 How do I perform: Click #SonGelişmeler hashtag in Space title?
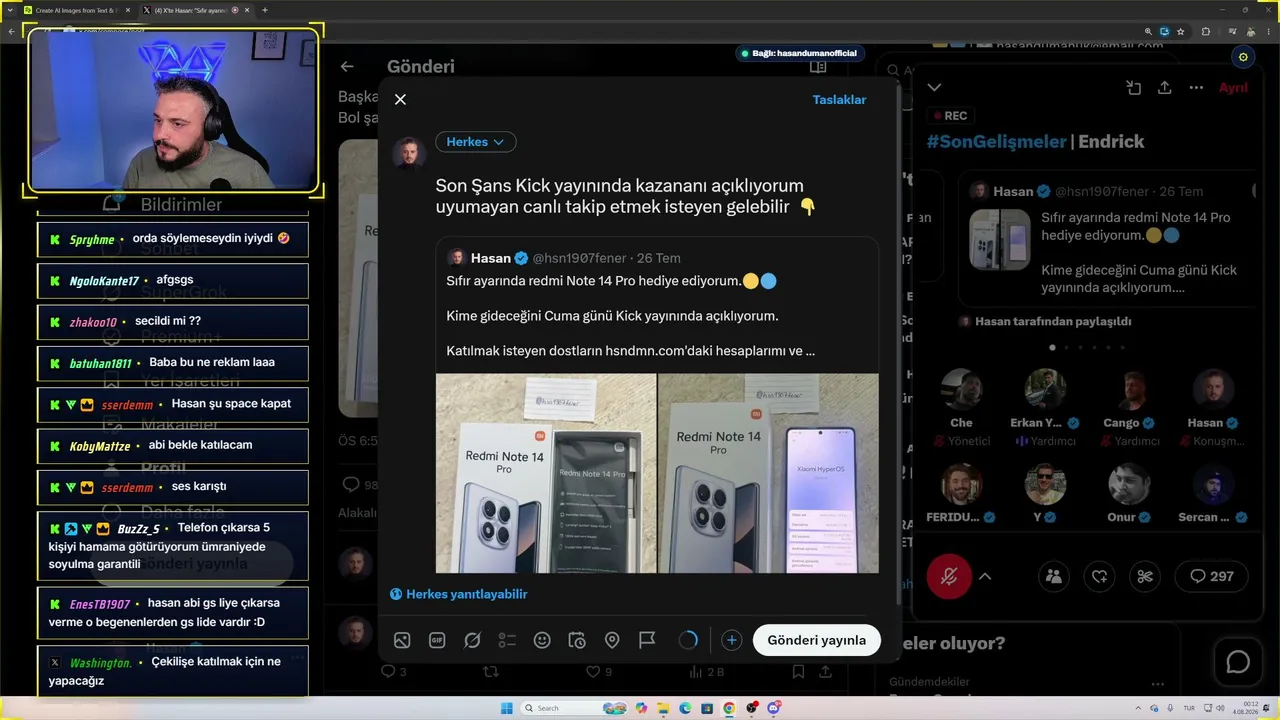[x=996, y=142]
